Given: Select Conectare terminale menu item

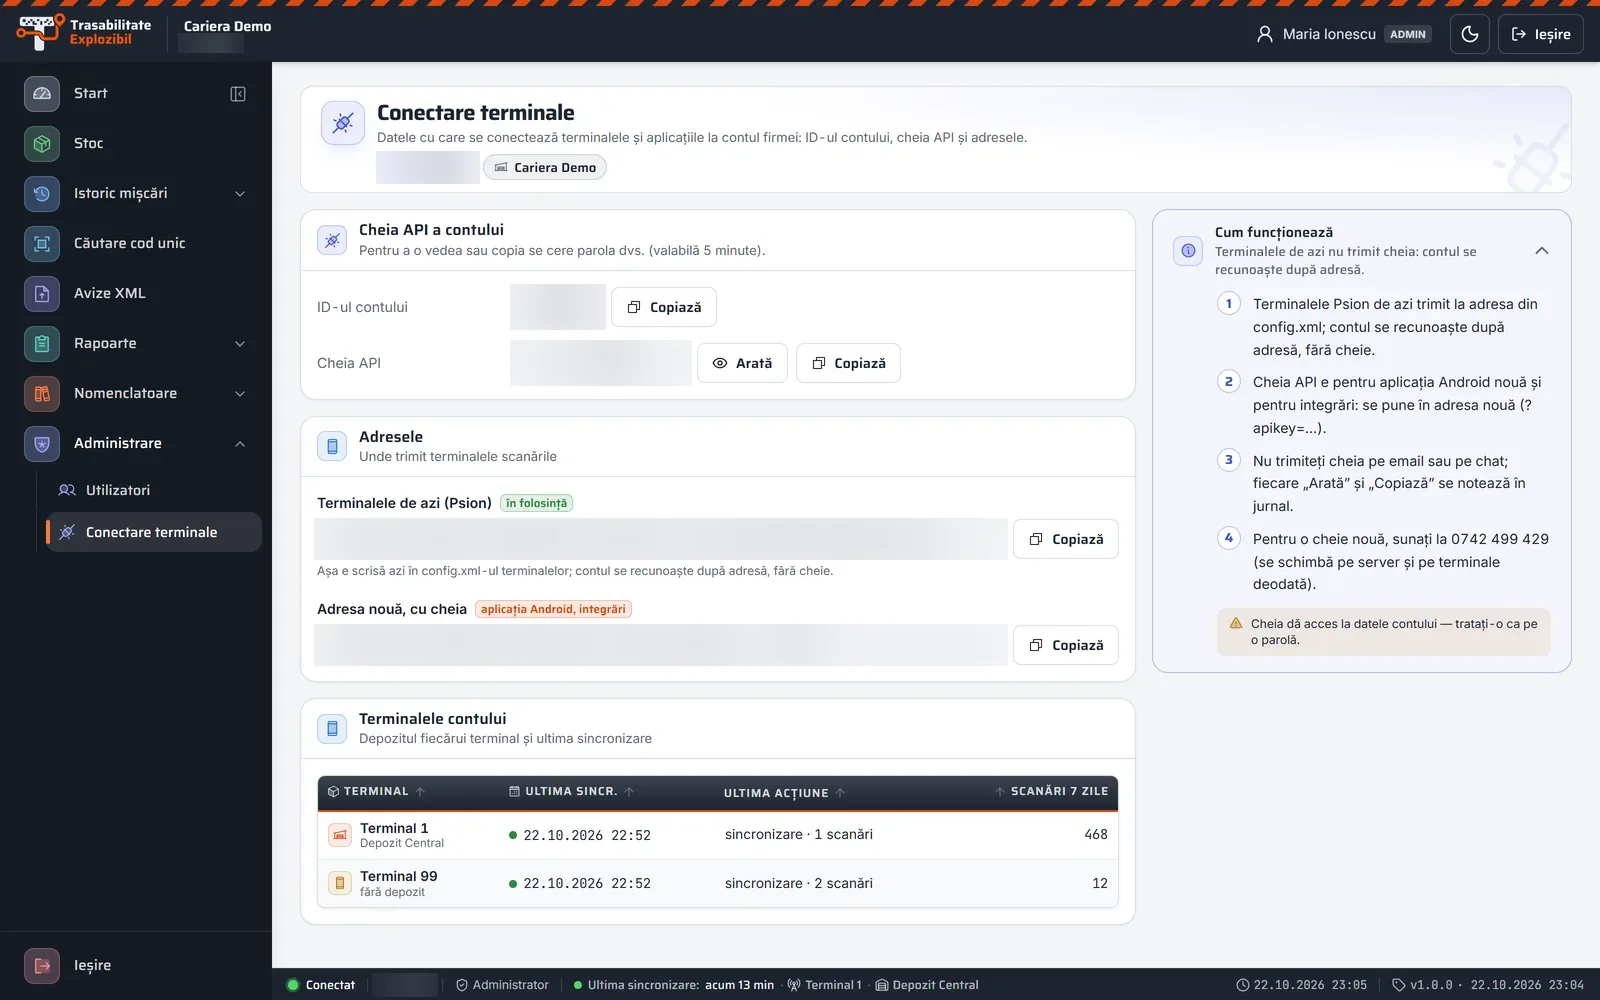Looking at the screenshot, I should coord(154,532).
